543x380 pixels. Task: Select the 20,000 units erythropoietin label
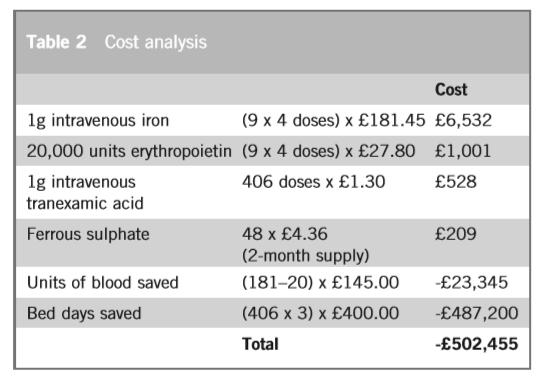click(x=129, y=151)
